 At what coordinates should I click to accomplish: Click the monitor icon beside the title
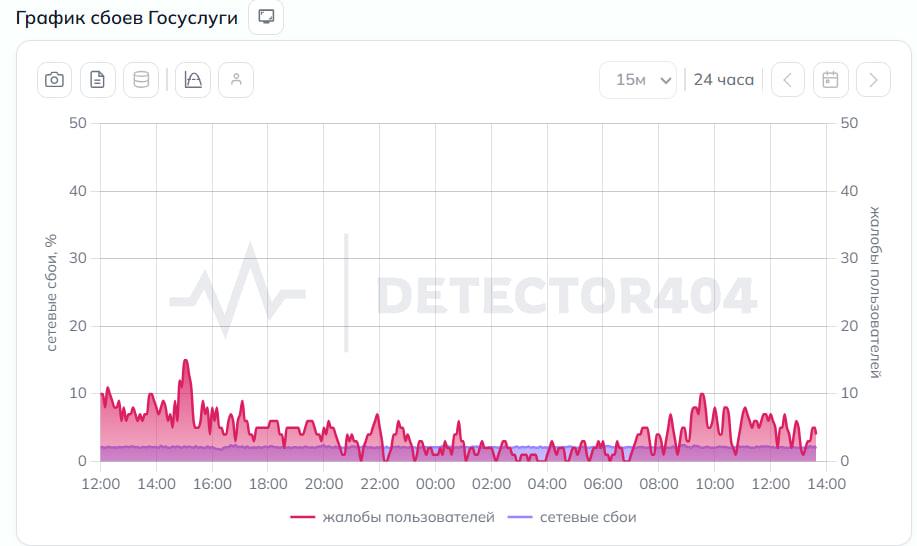pos(266,17)
